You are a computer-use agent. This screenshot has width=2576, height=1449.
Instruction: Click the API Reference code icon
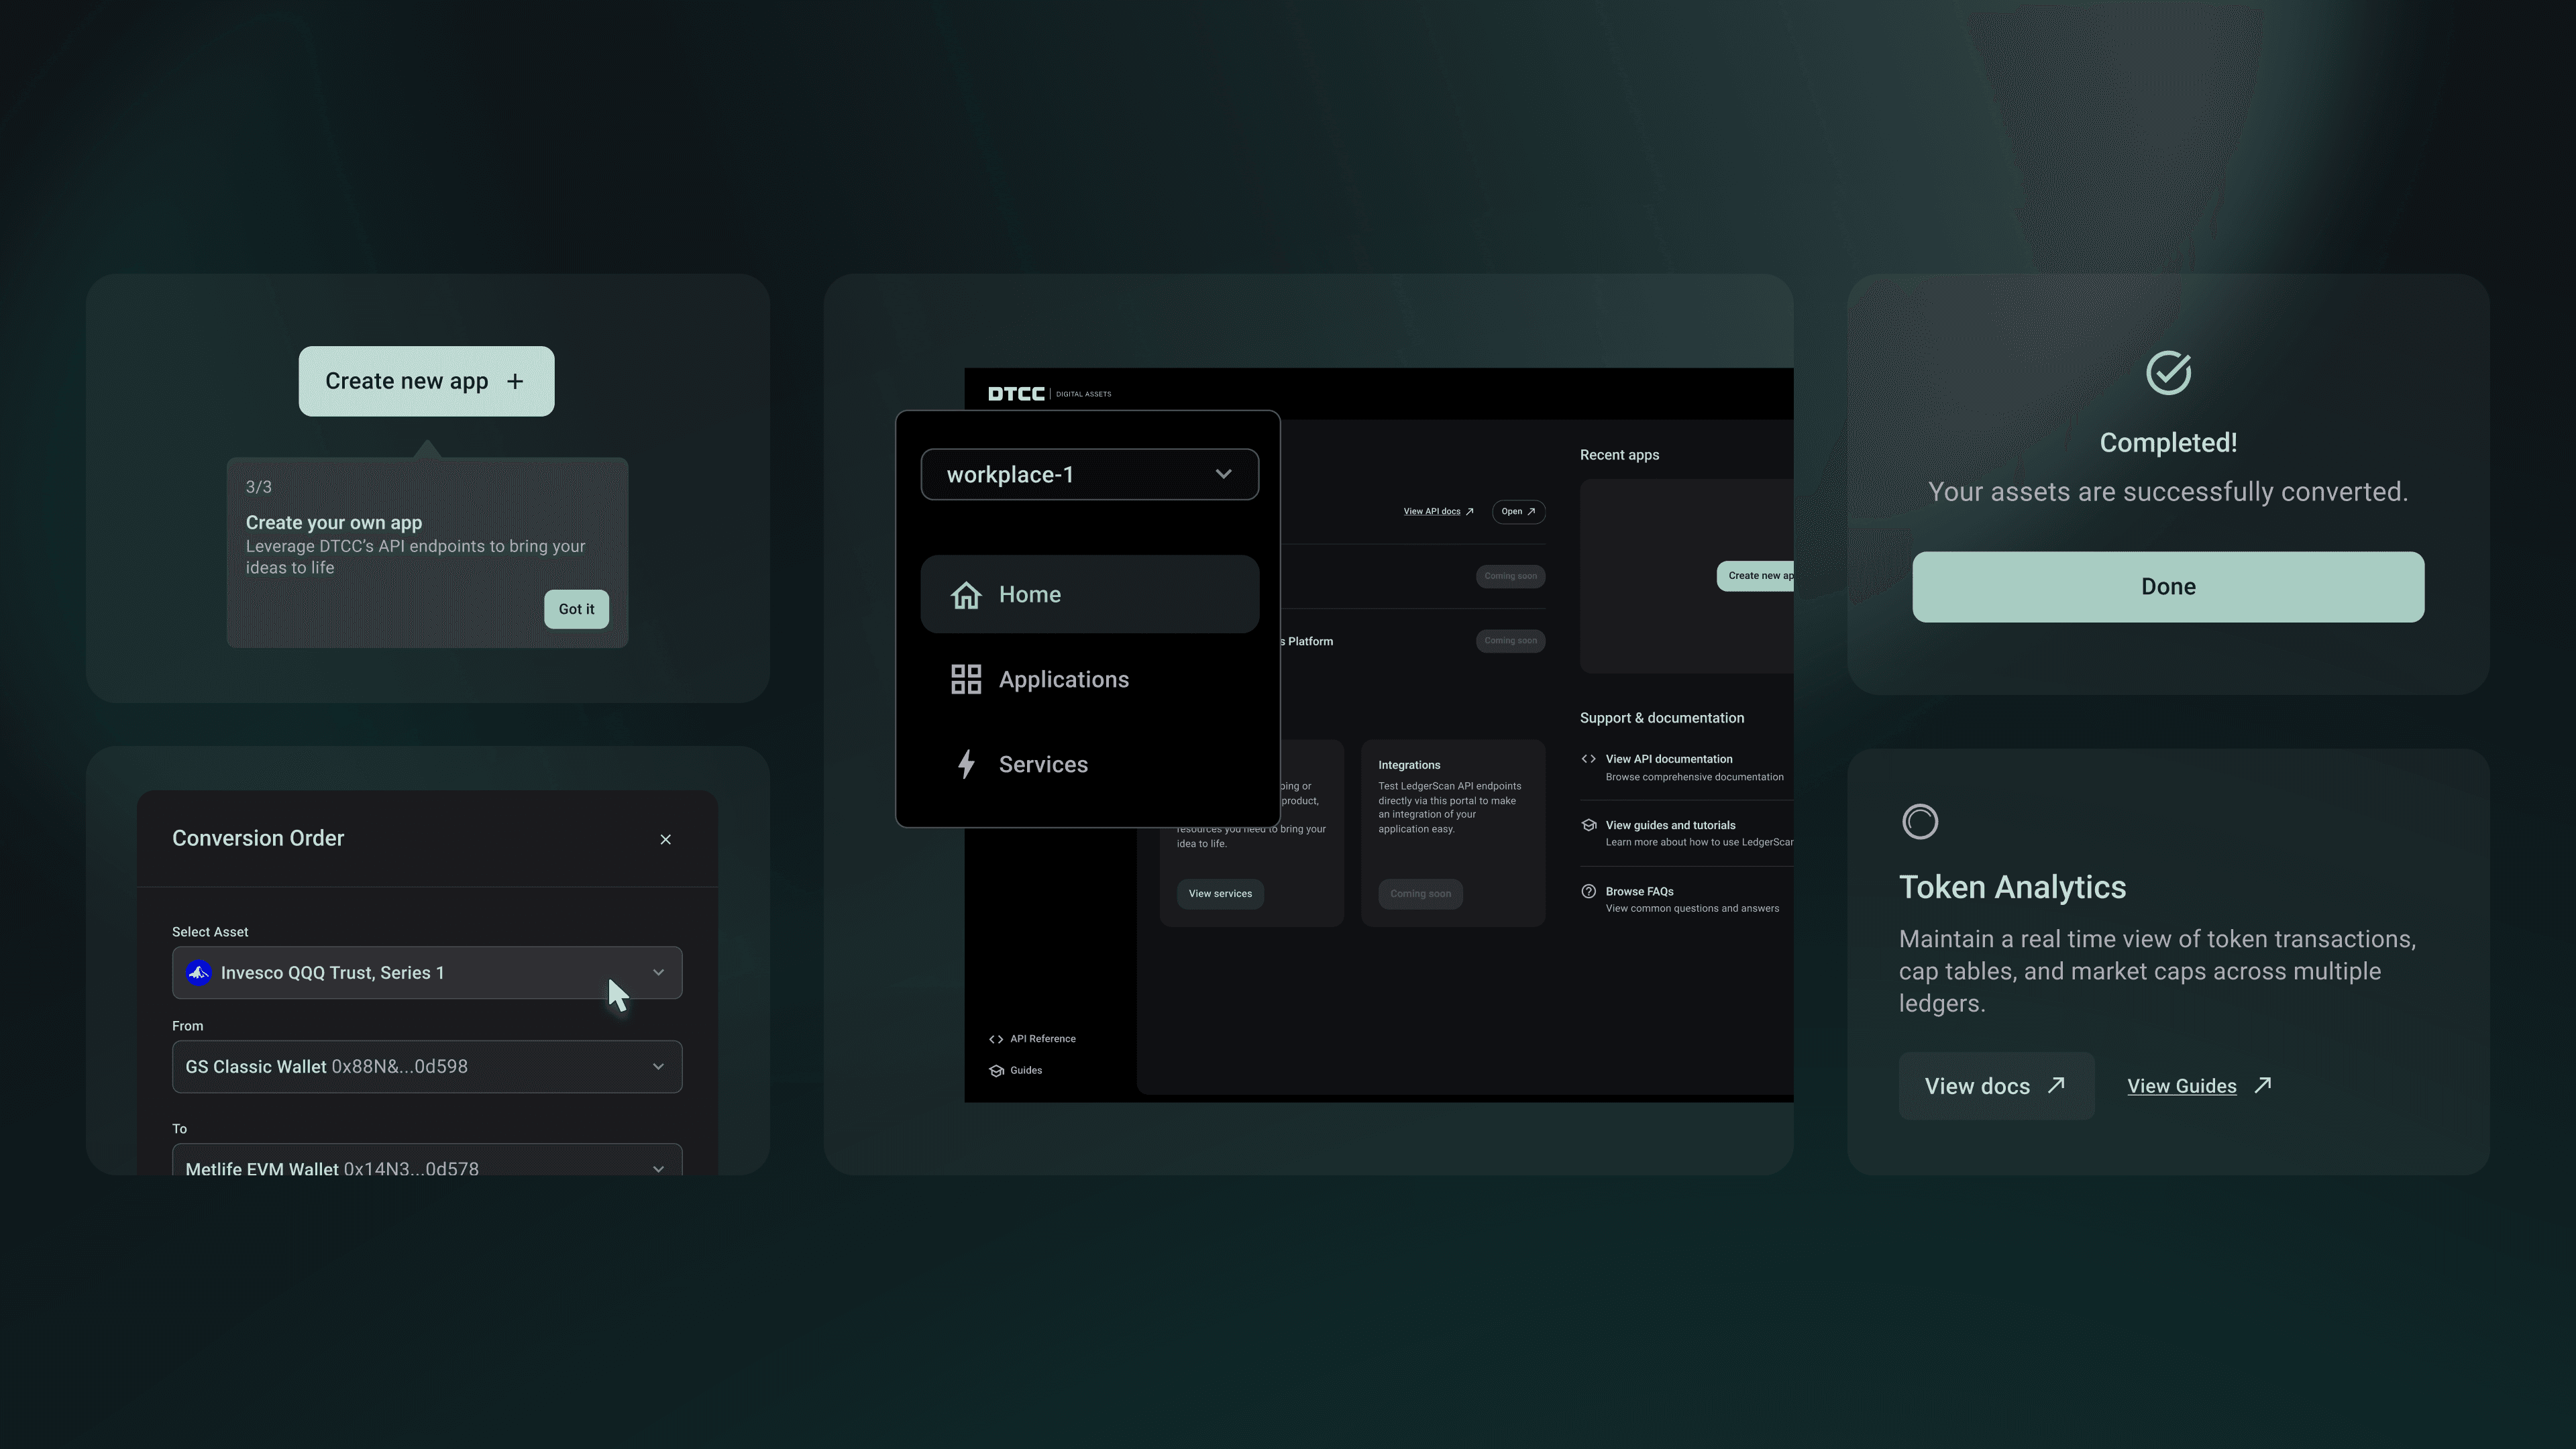pyautogui.click(x=995, y=1039)
